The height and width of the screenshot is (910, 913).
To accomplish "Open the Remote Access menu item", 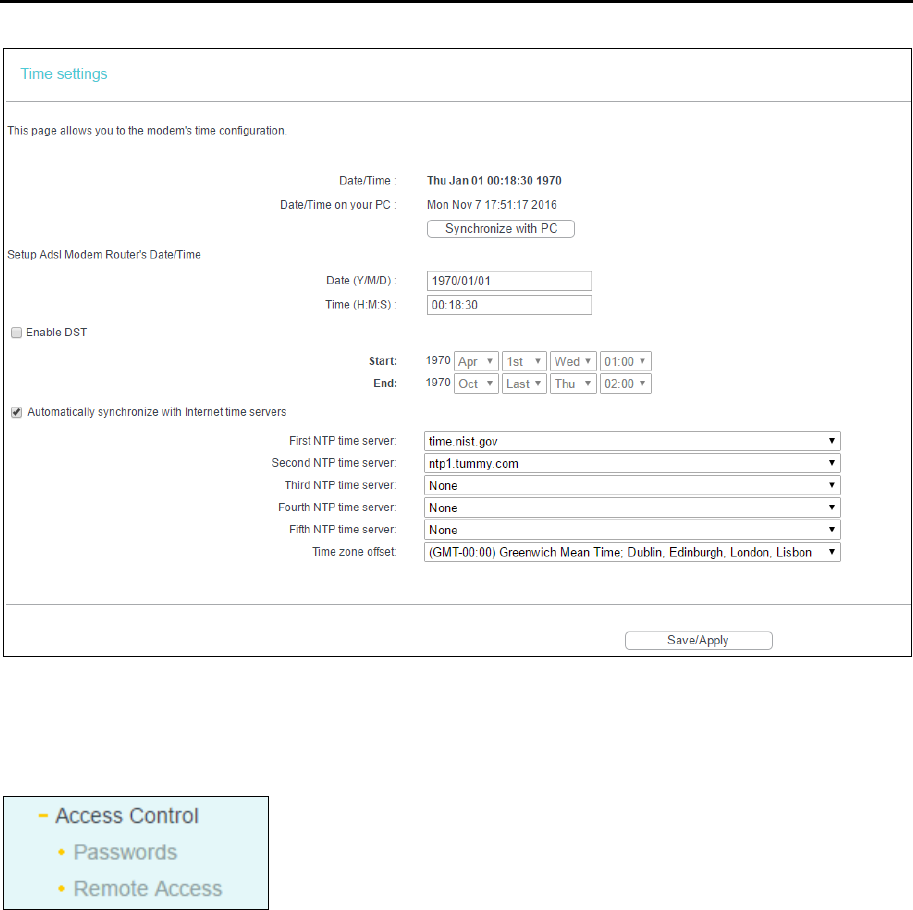I will 147,888.
